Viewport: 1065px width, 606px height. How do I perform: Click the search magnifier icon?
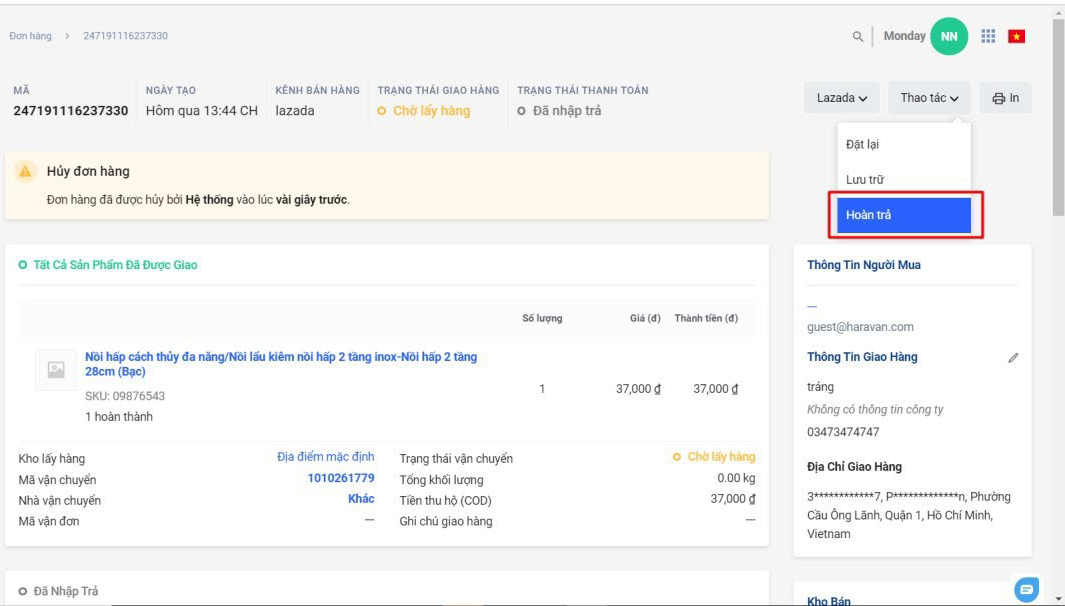(857, 37)
